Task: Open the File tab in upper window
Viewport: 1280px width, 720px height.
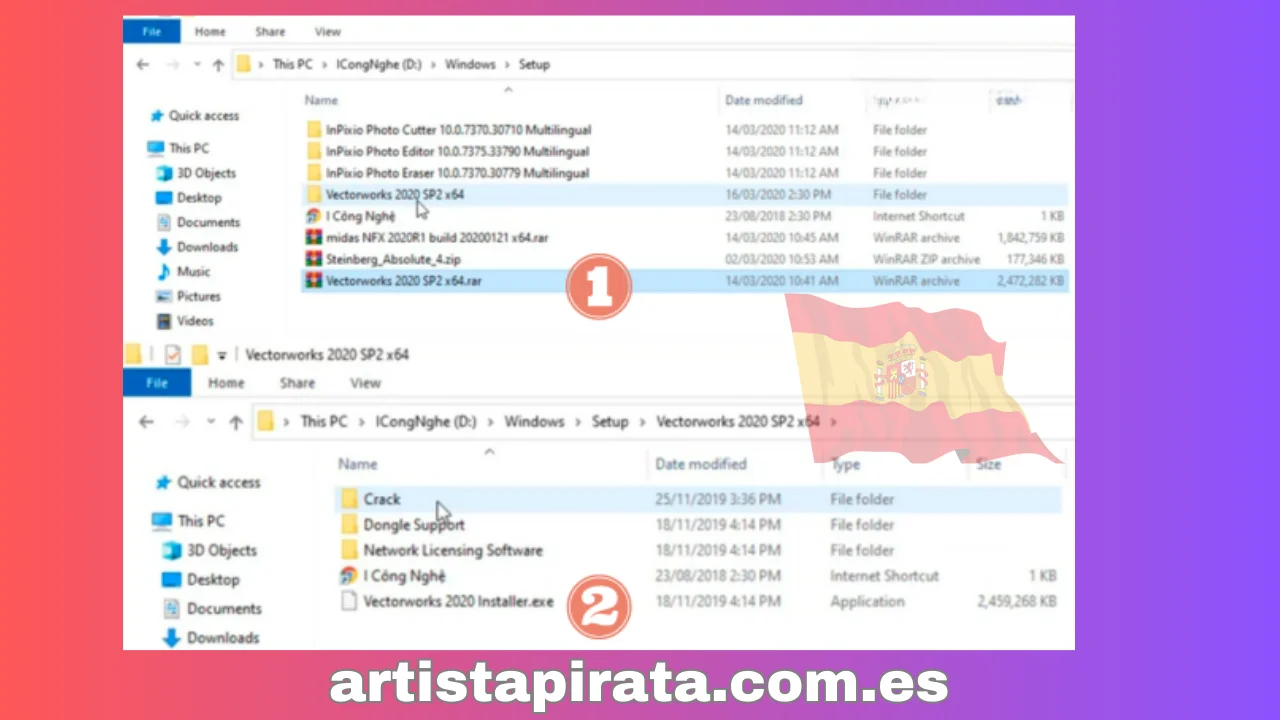Action: 151,31
